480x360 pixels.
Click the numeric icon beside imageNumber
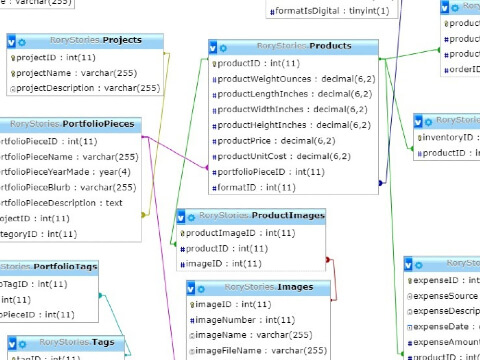point(192,321)
